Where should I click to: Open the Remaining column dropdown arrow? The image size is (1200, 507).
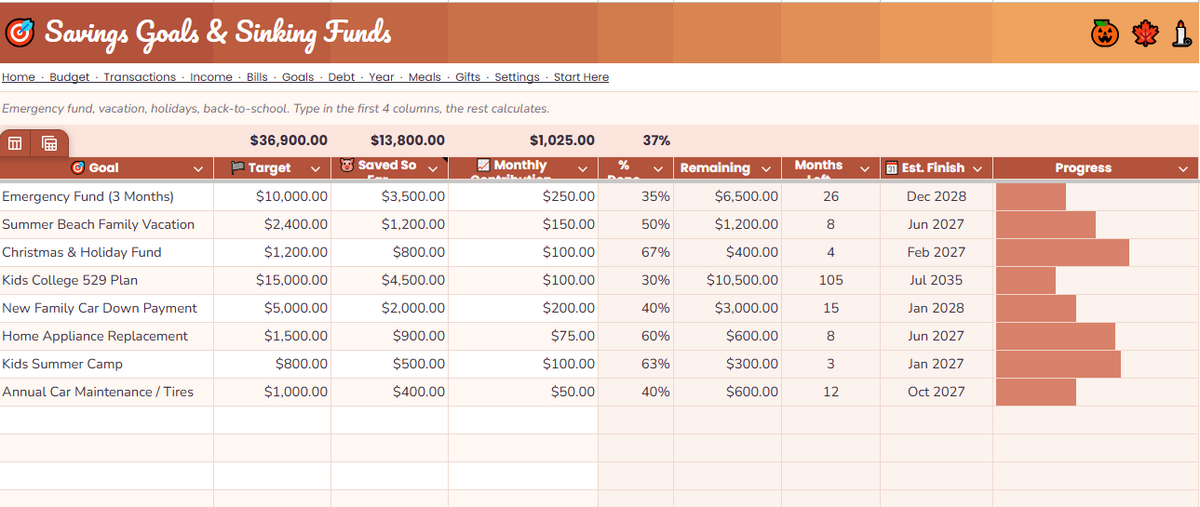[x=766, y=168]
